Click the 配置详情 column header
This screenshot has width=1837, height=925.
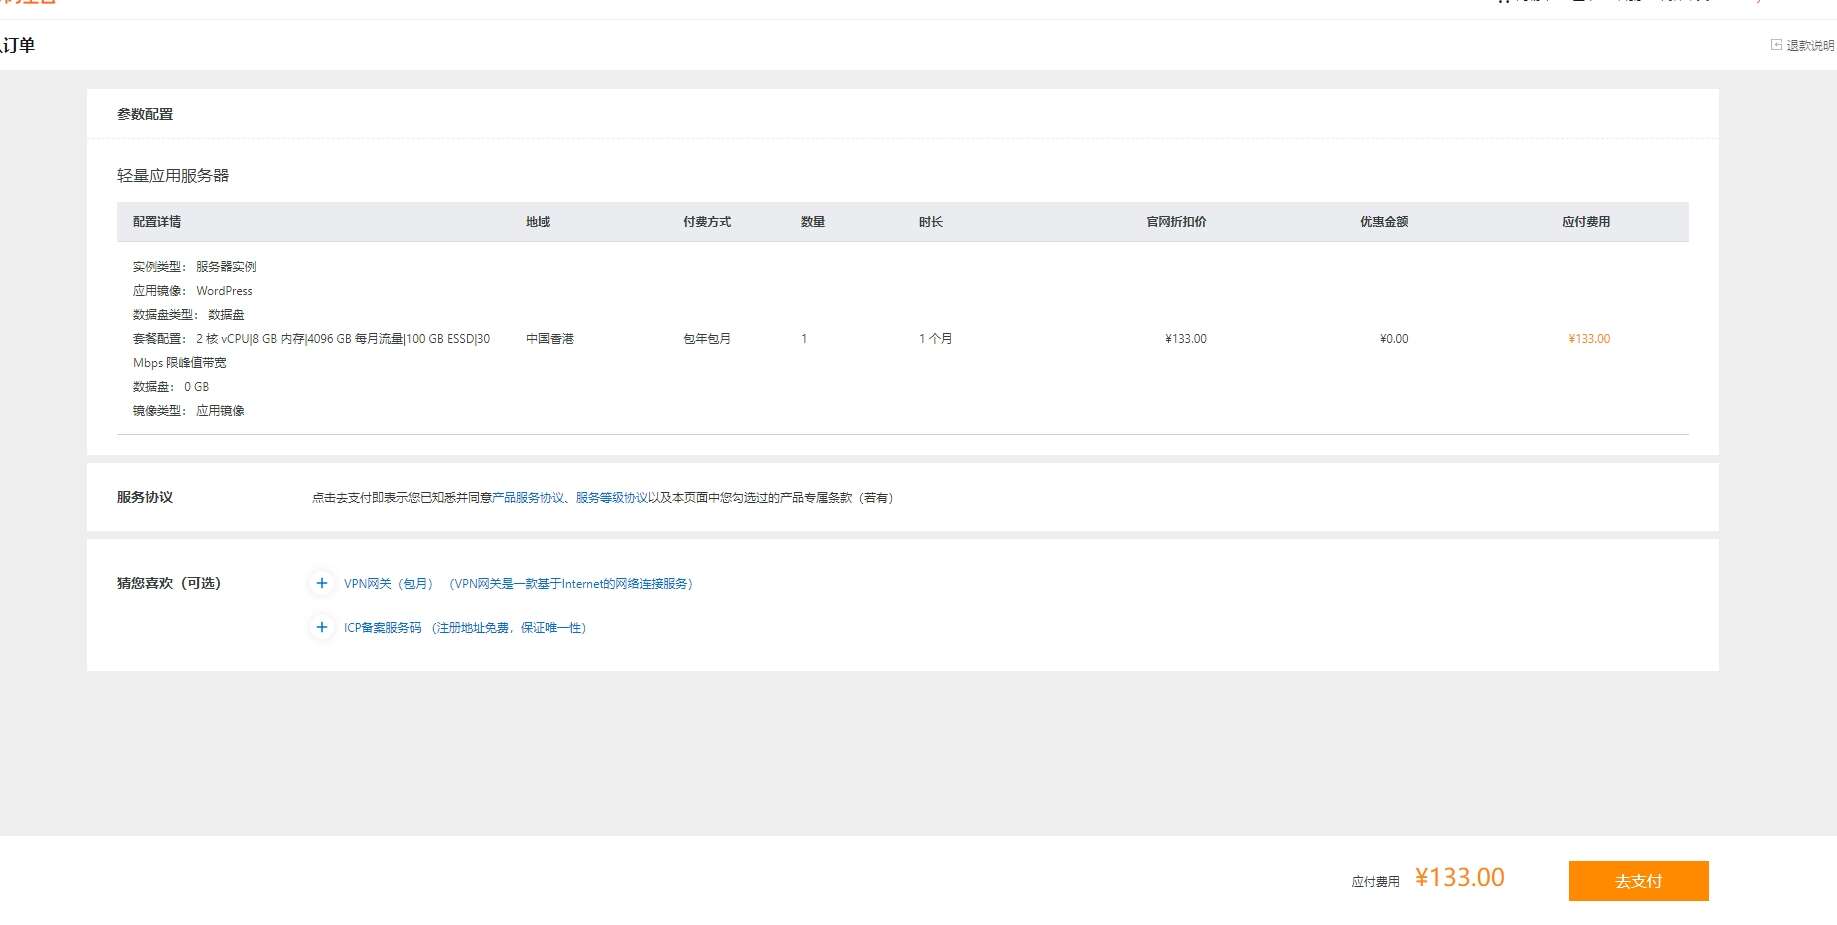157,222
